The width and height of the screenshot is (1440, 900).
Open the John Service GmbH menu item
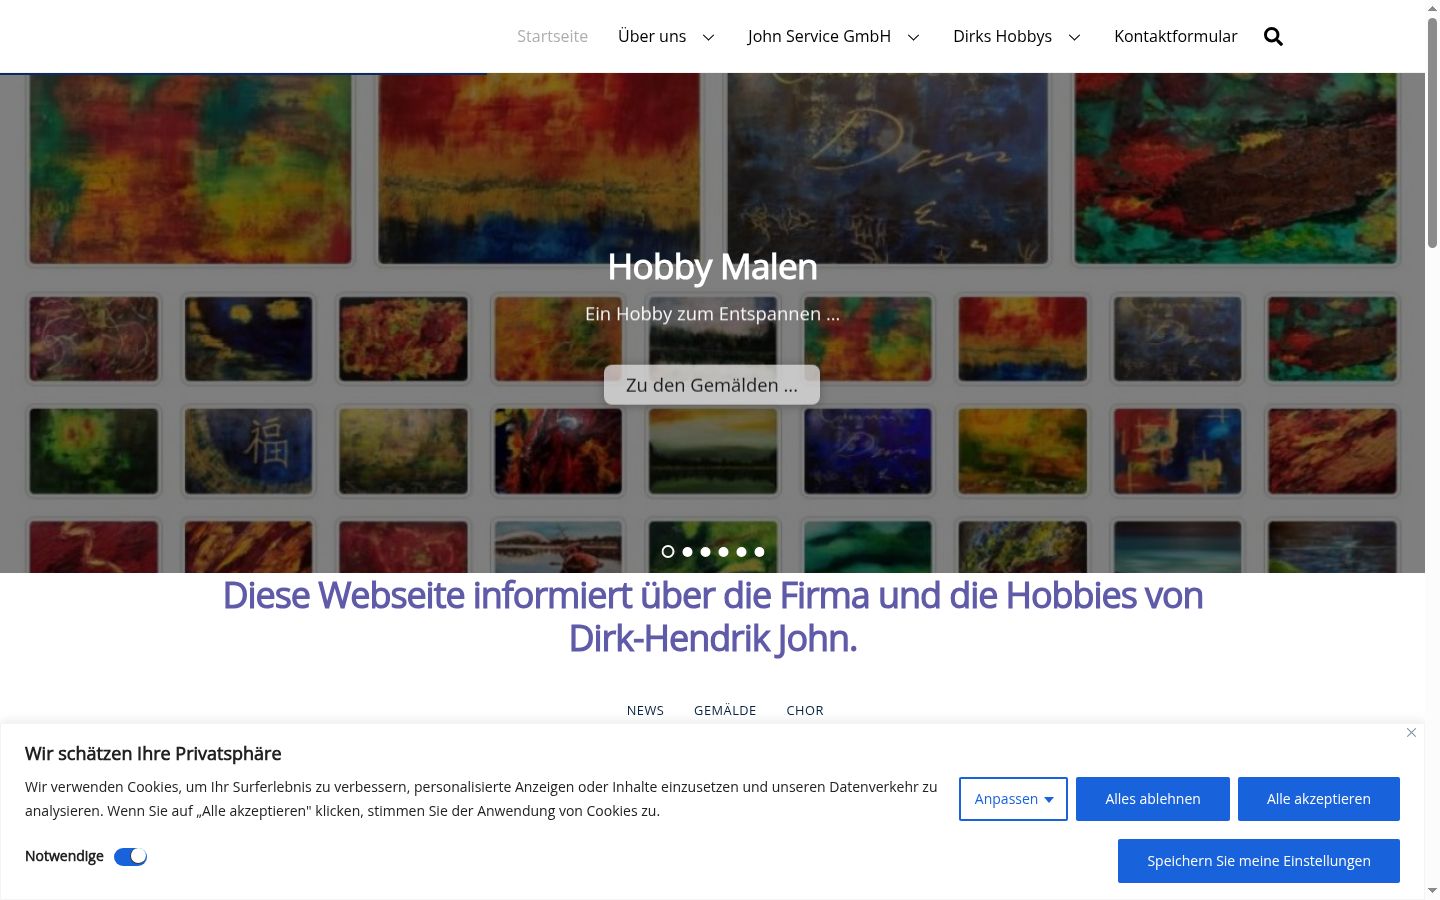click(819, 37)
